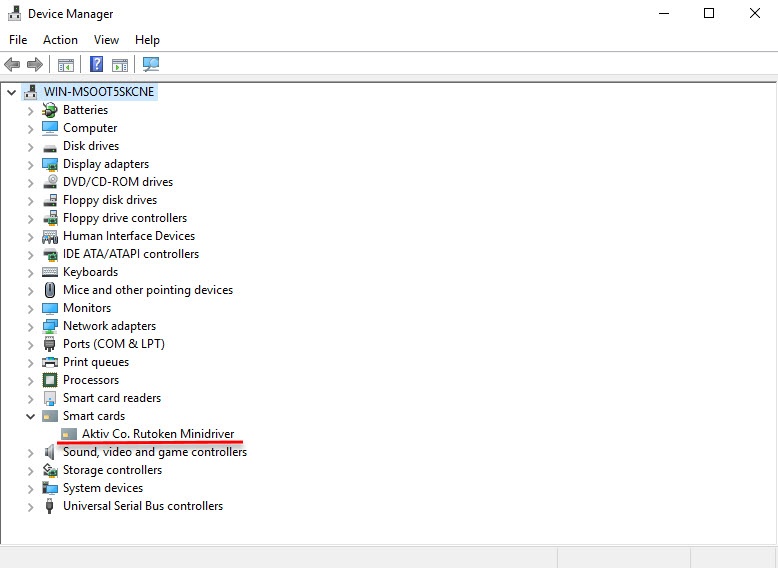Maximize the Device Manager window
The width and height of the screenshot is (778, 568).
[709, 13]
